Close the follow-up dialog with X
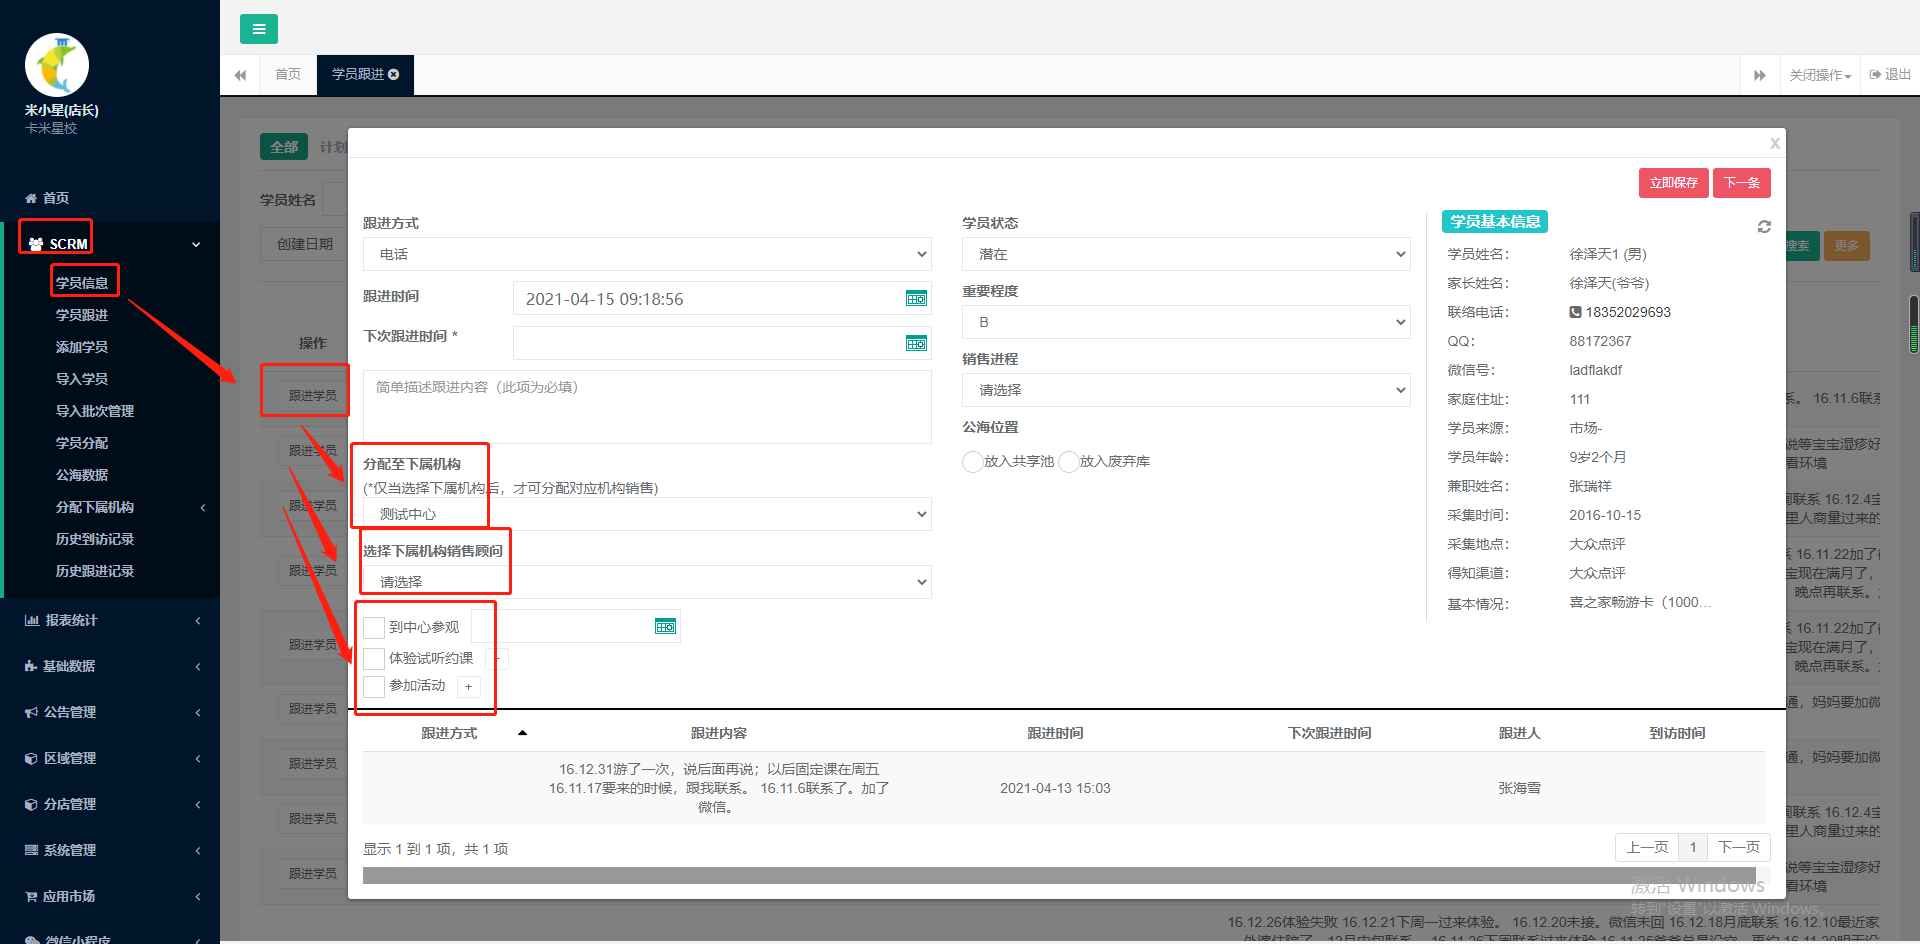 (1774, 143)
